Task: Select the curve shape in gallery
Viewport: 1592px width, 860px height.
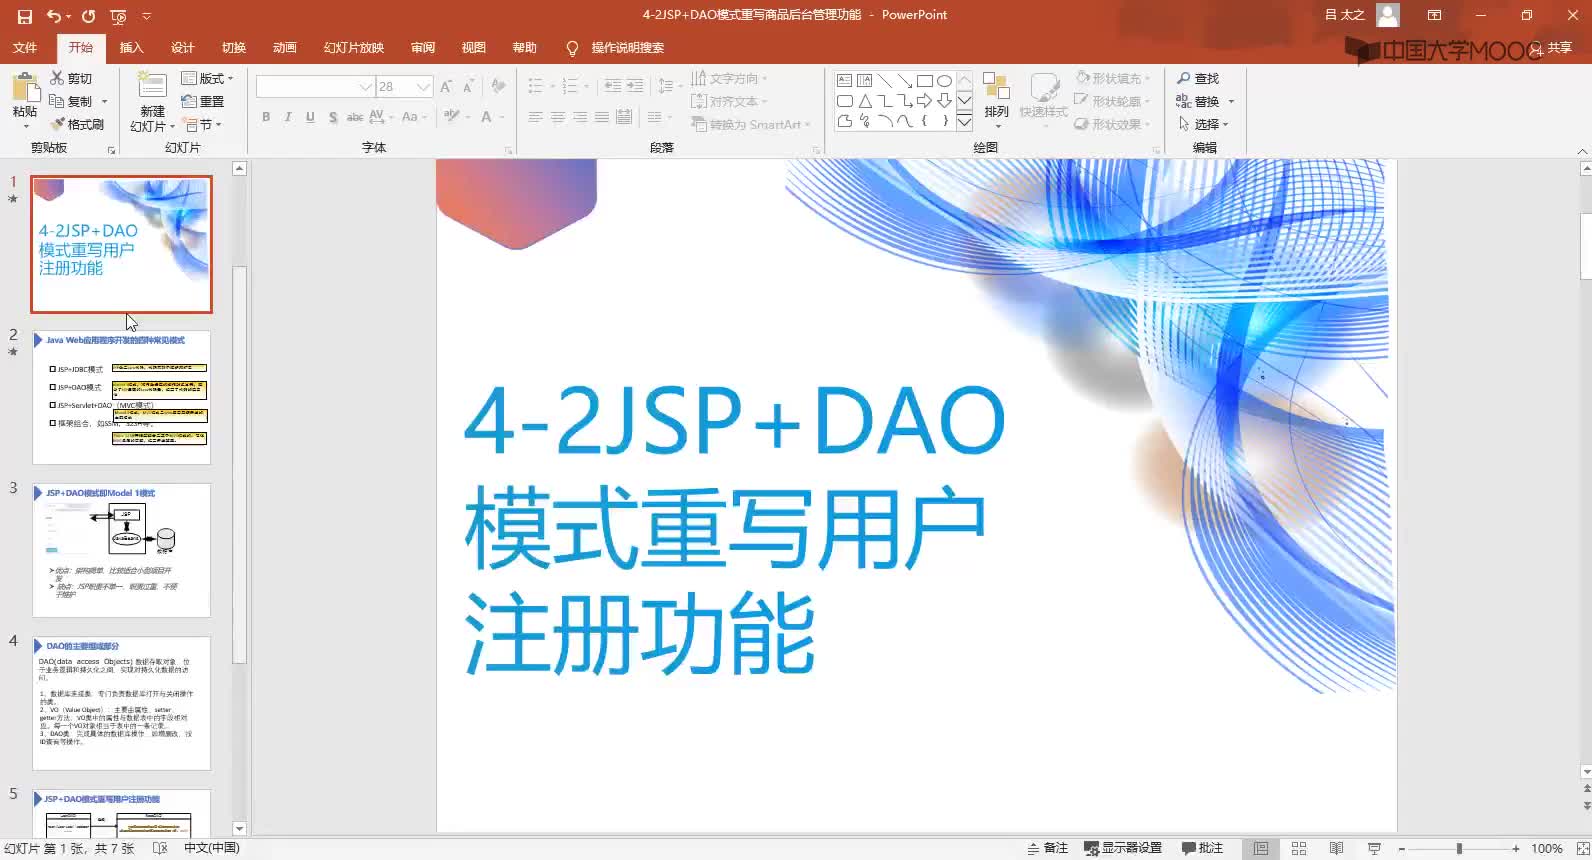Action: tap(904, 121)
